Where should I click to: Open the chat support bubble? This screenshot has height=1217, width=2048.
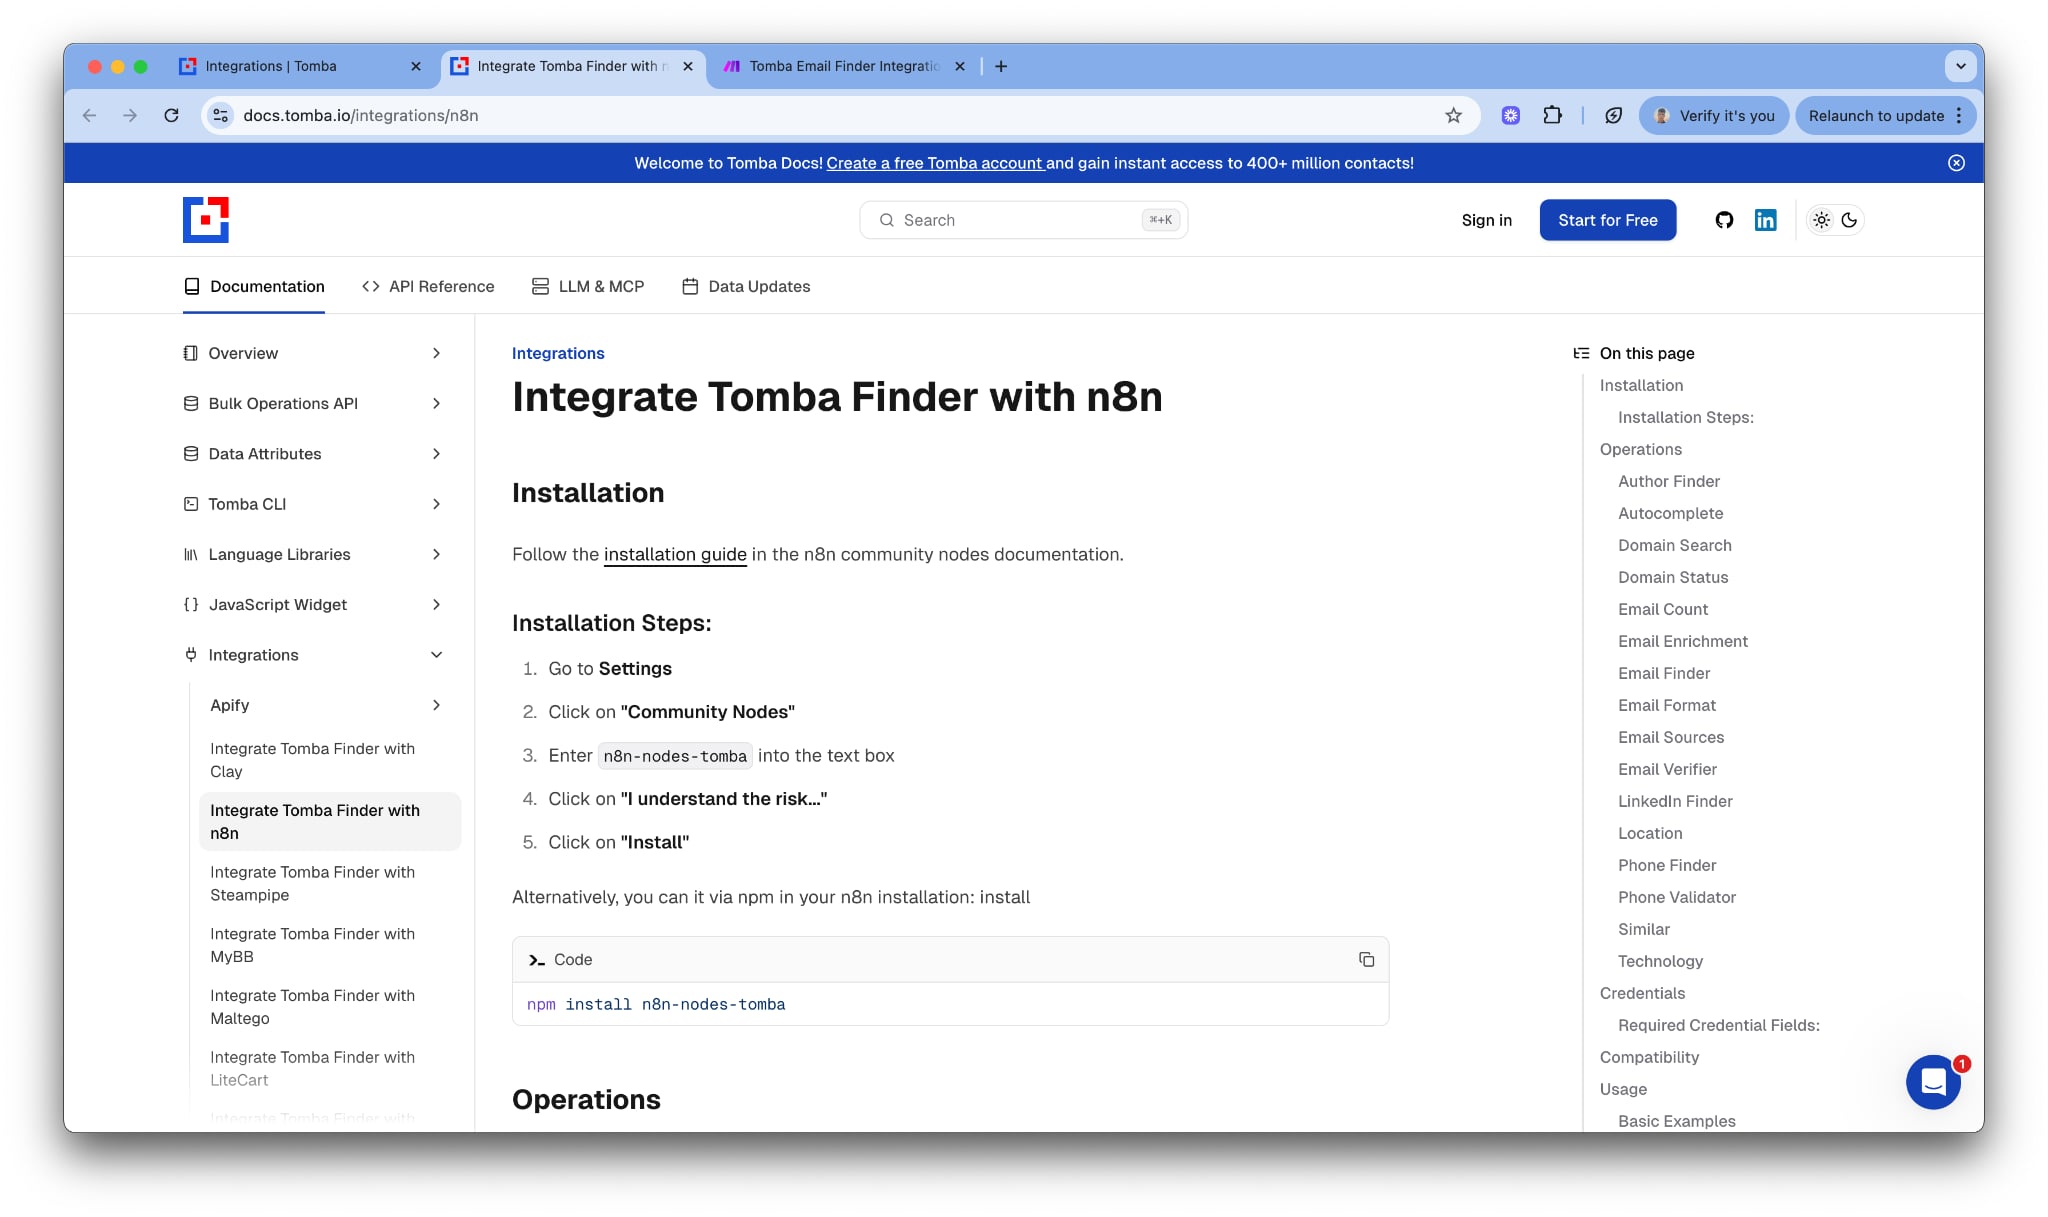click(1933, 1082)
